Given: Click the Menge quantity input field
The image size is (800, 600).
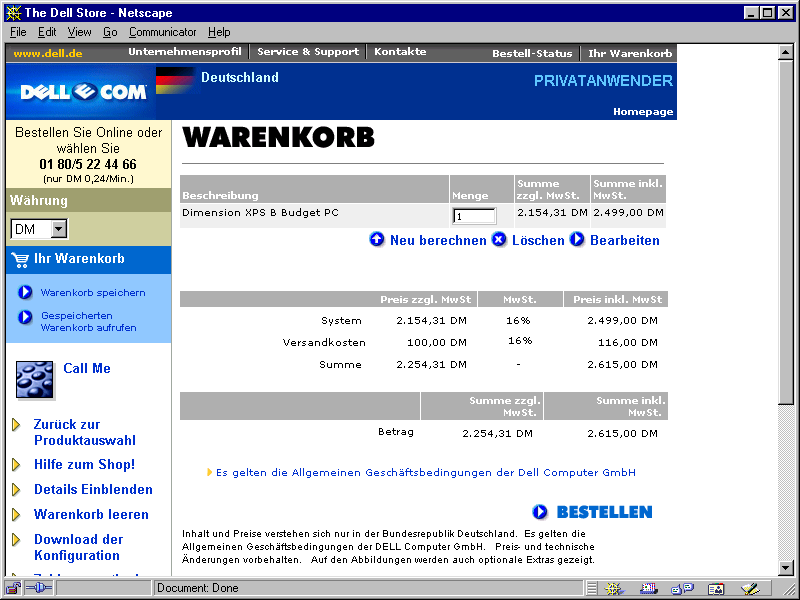Looking at the screenshot, I should point(474,216).
